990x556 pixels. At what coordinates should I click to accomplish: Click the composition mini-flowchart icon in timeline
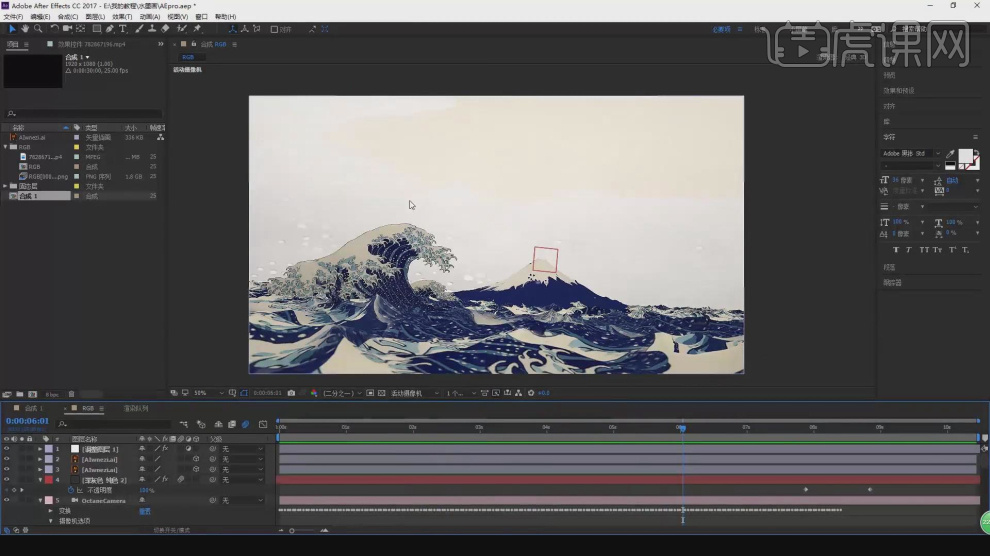tap(184, 425)
